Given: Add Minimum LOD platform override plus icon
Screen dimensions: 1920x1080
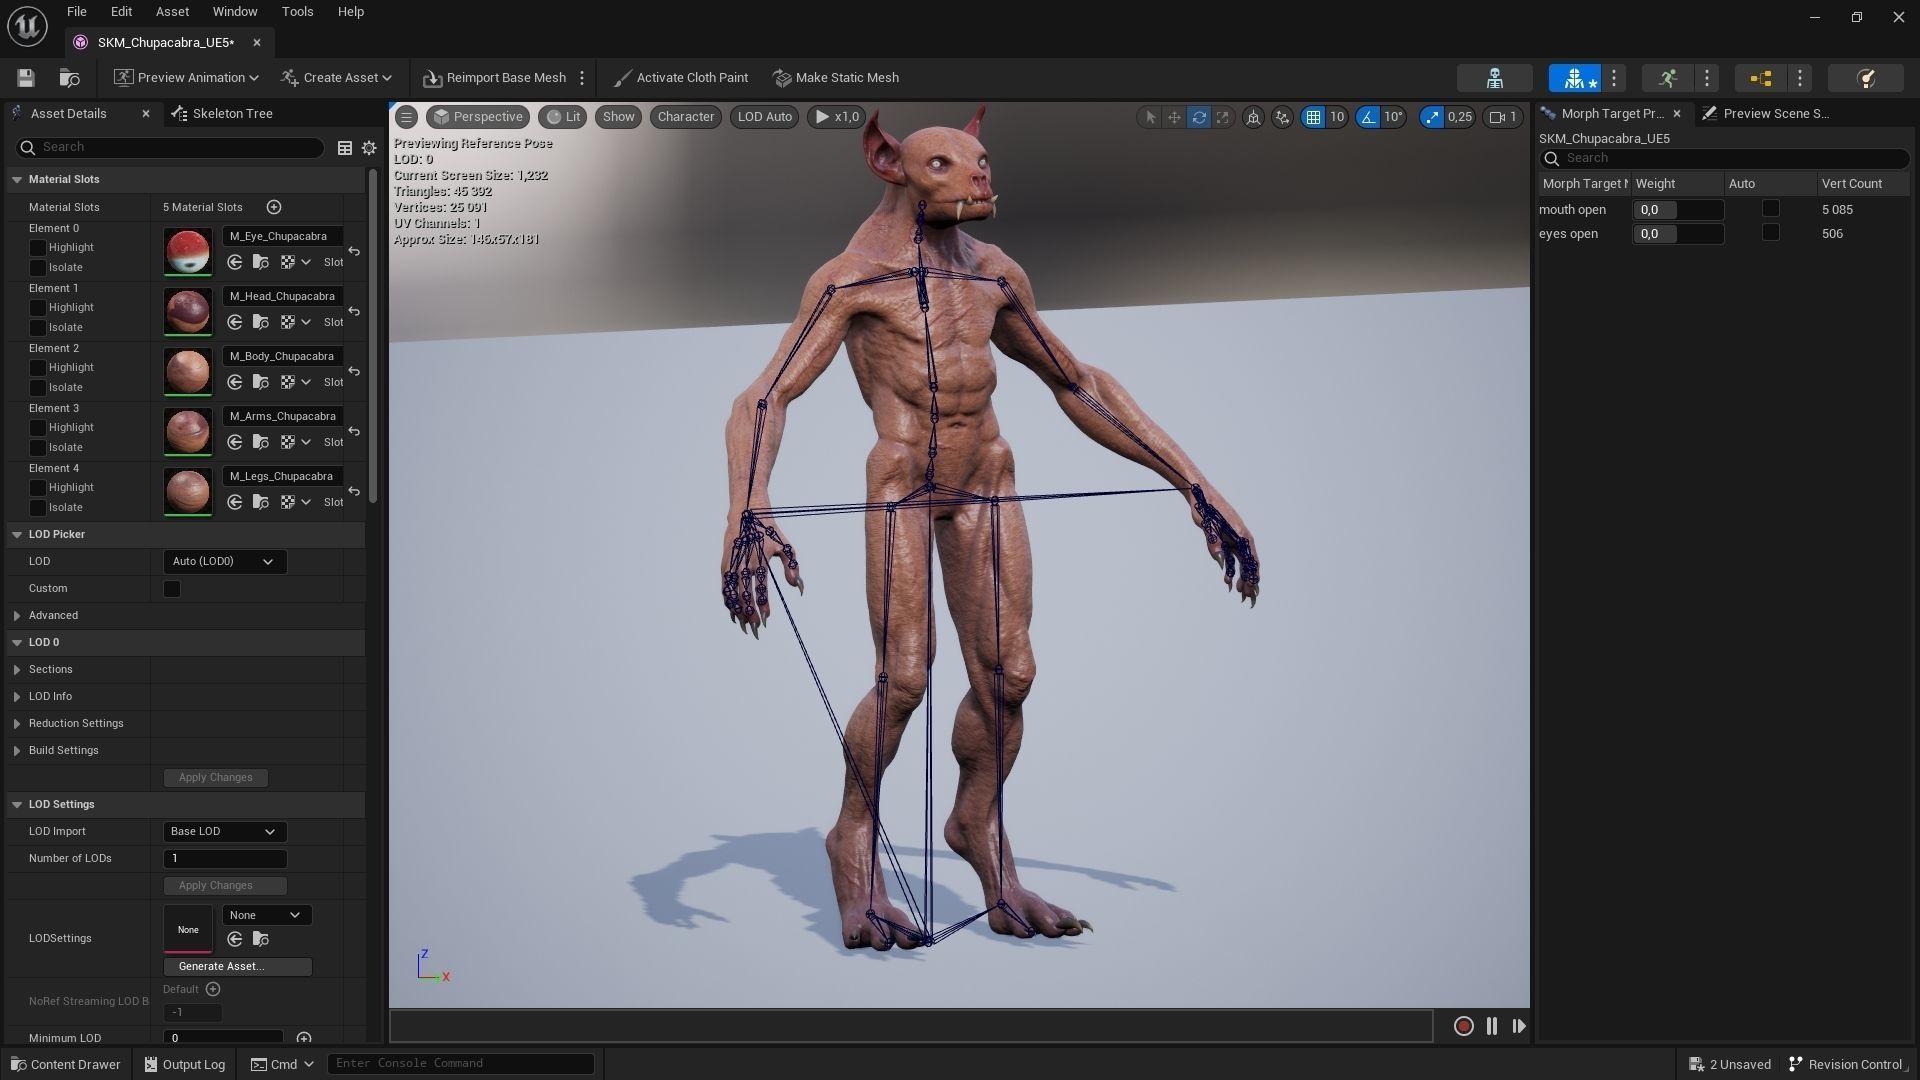Looking at the screenshot, I should pyautogui.click(x=304, y=1038).
